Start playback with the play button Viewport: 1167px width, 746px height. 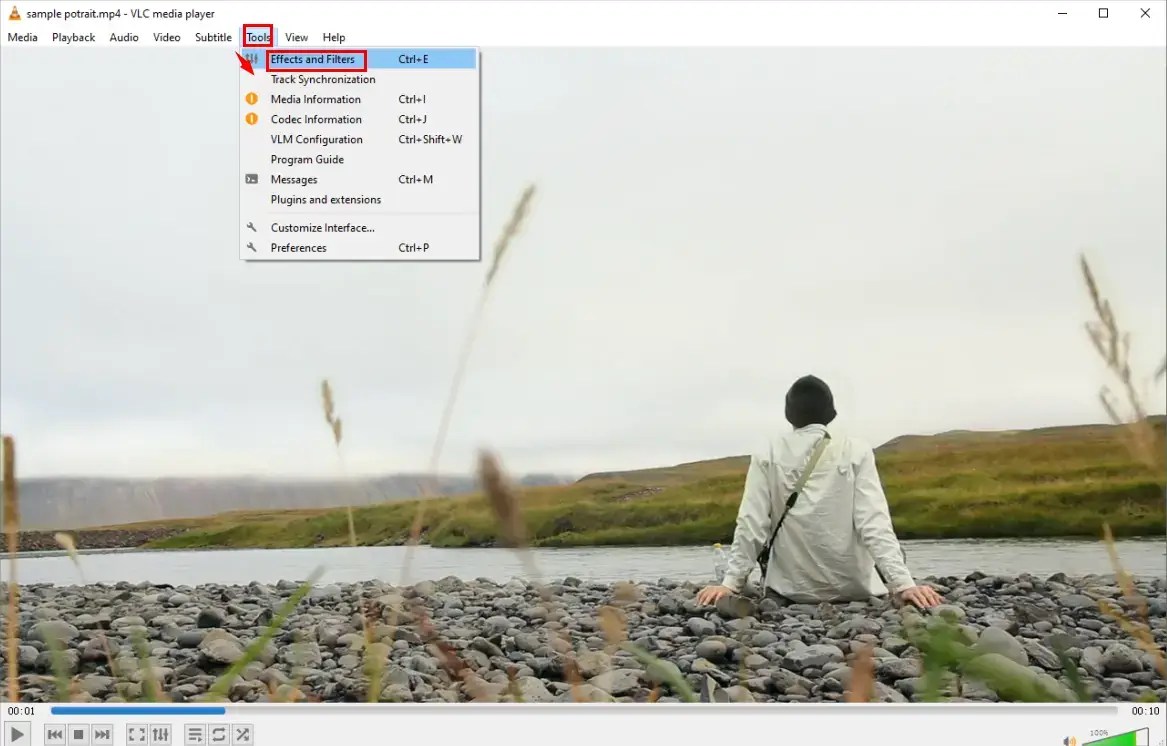coord(16,733)
